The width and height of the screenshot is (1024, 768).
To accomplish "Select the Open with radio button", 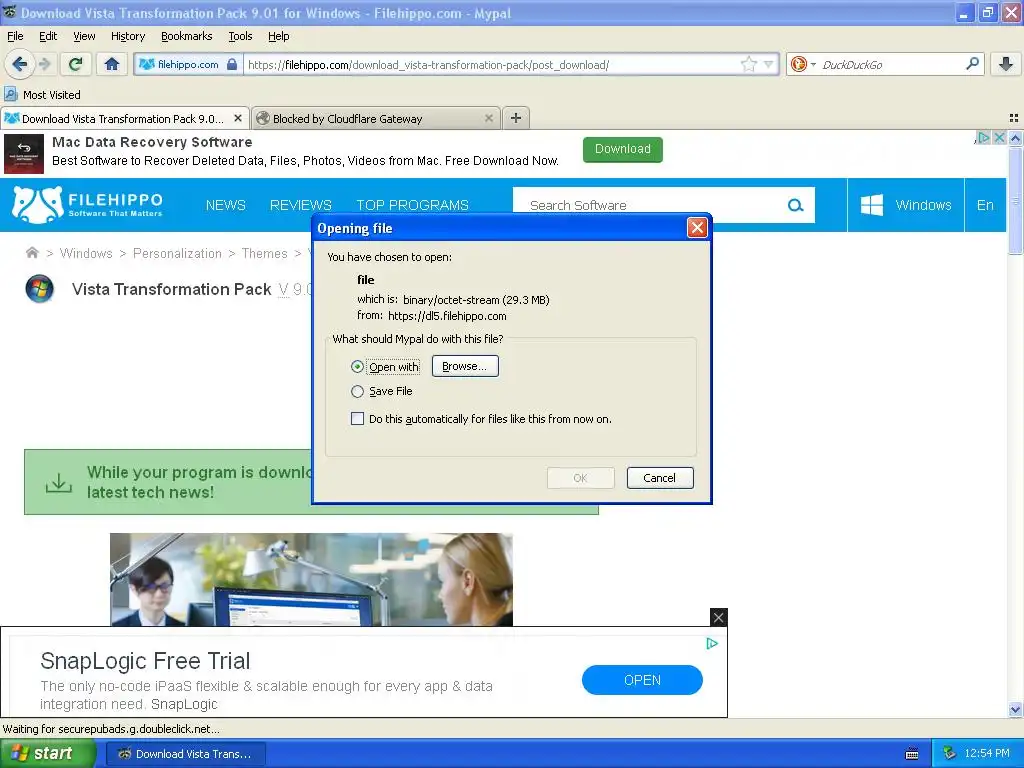I will tap(357, 366).
